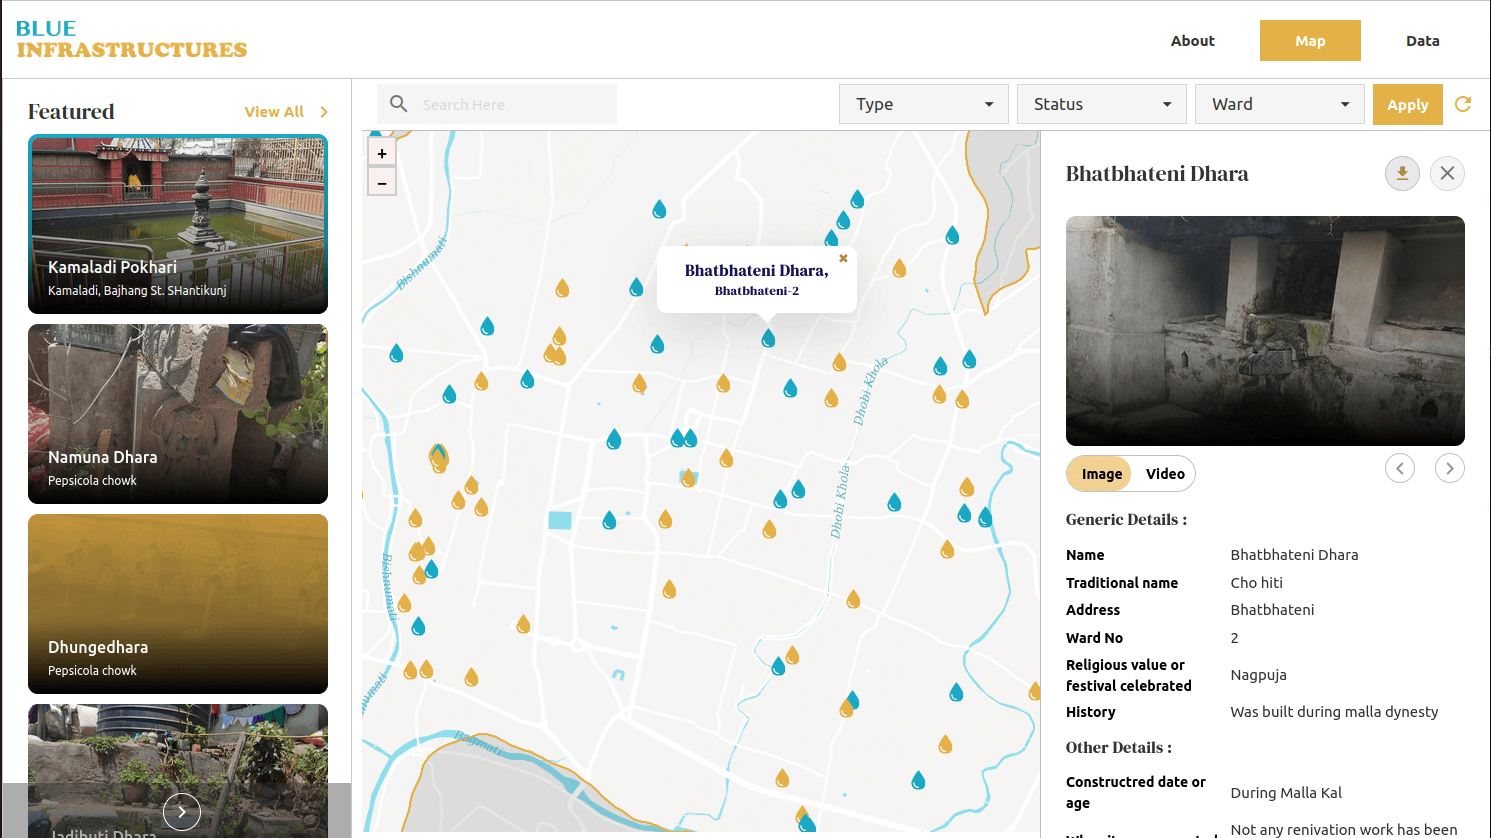
Task: Open the Type filter dropdown
Action: point(923,104)
